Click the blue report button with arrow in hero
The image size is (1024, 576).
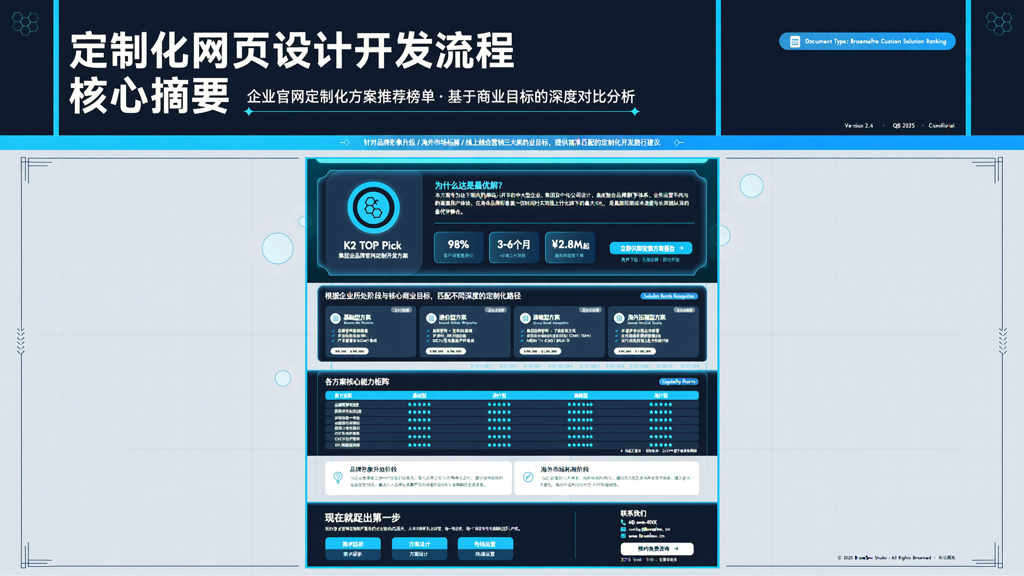click(x=651, y=248)
